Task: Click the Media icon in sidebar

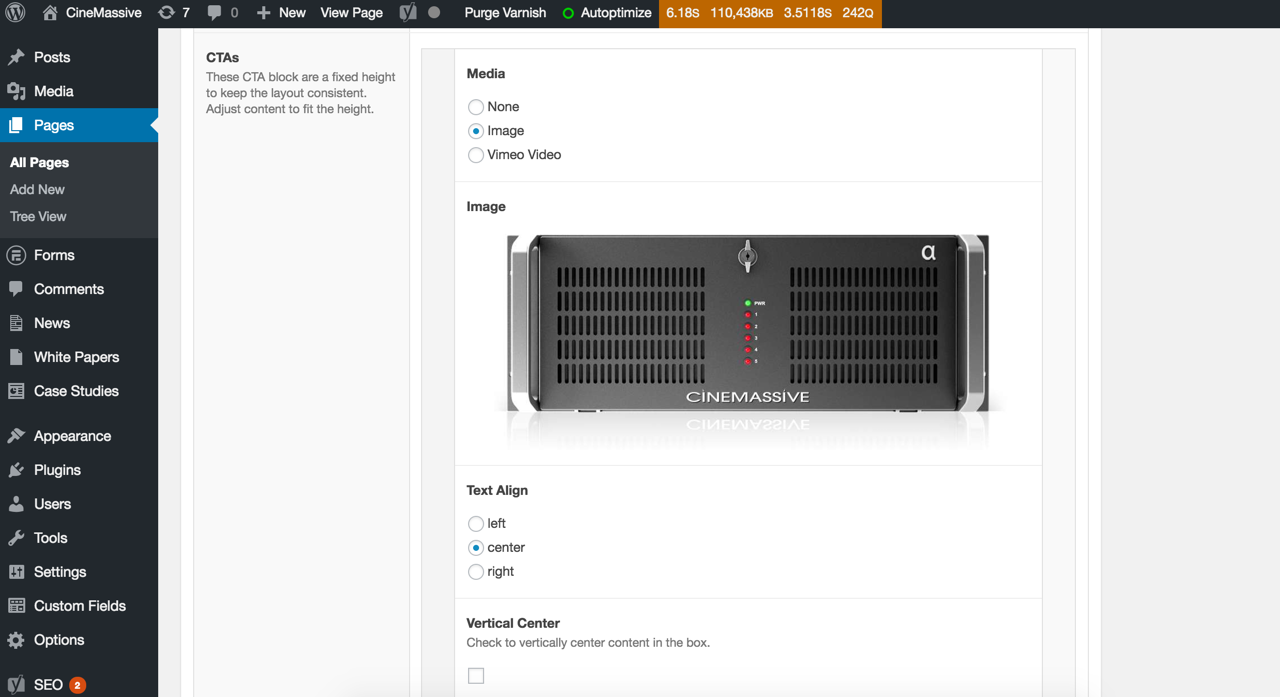Action: [16, 92]
